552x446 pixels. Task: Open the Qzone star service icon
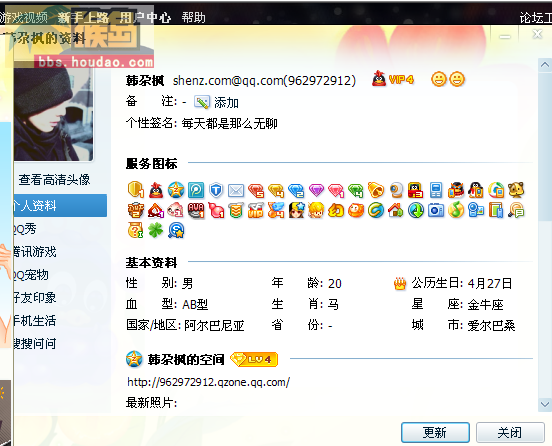[x=176, y=190]
